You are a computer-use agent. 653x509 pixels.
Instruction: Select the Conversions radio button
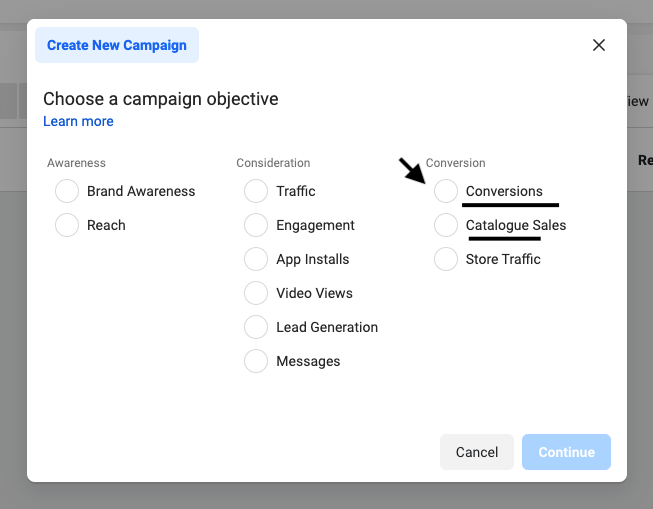[446, 191]
